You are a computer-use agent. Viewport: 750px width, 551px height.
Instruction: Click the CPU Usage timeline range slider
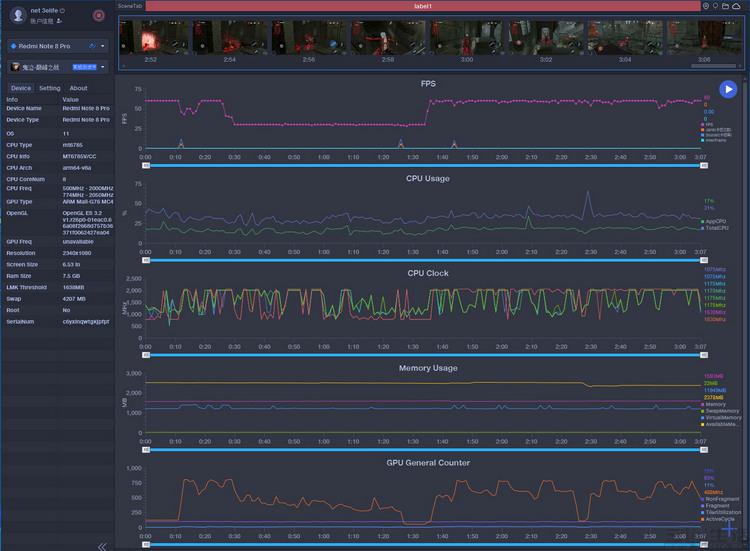422,260
